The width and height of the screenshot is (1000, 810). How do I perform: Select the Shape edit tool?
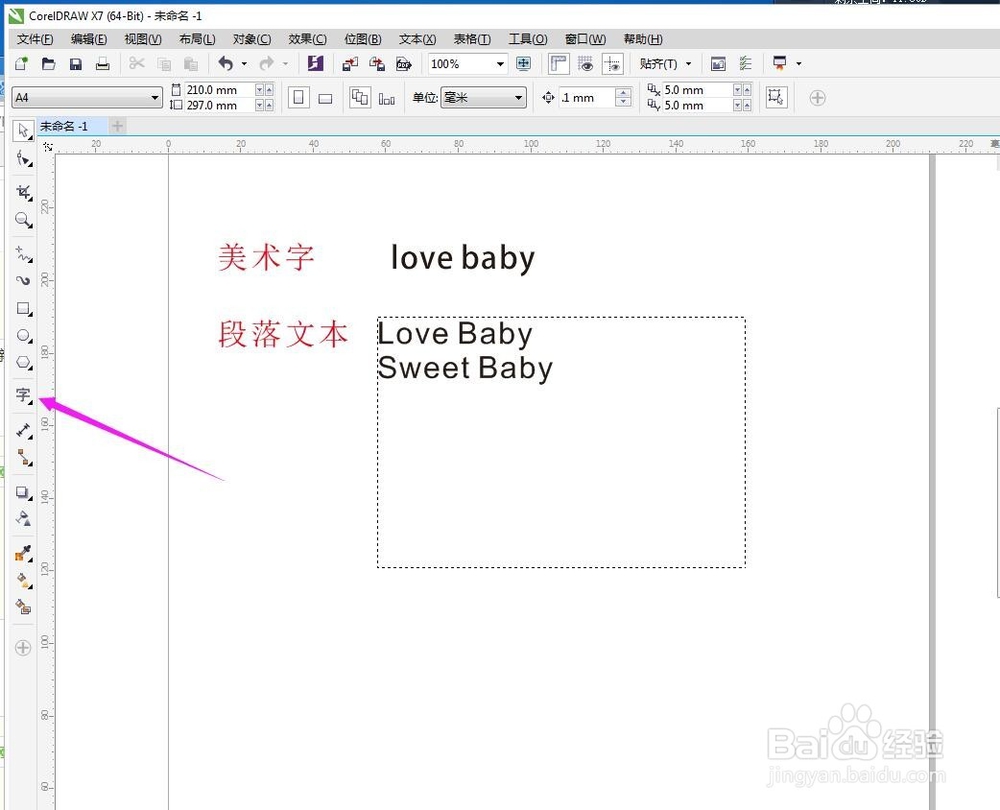pos(24,159)
